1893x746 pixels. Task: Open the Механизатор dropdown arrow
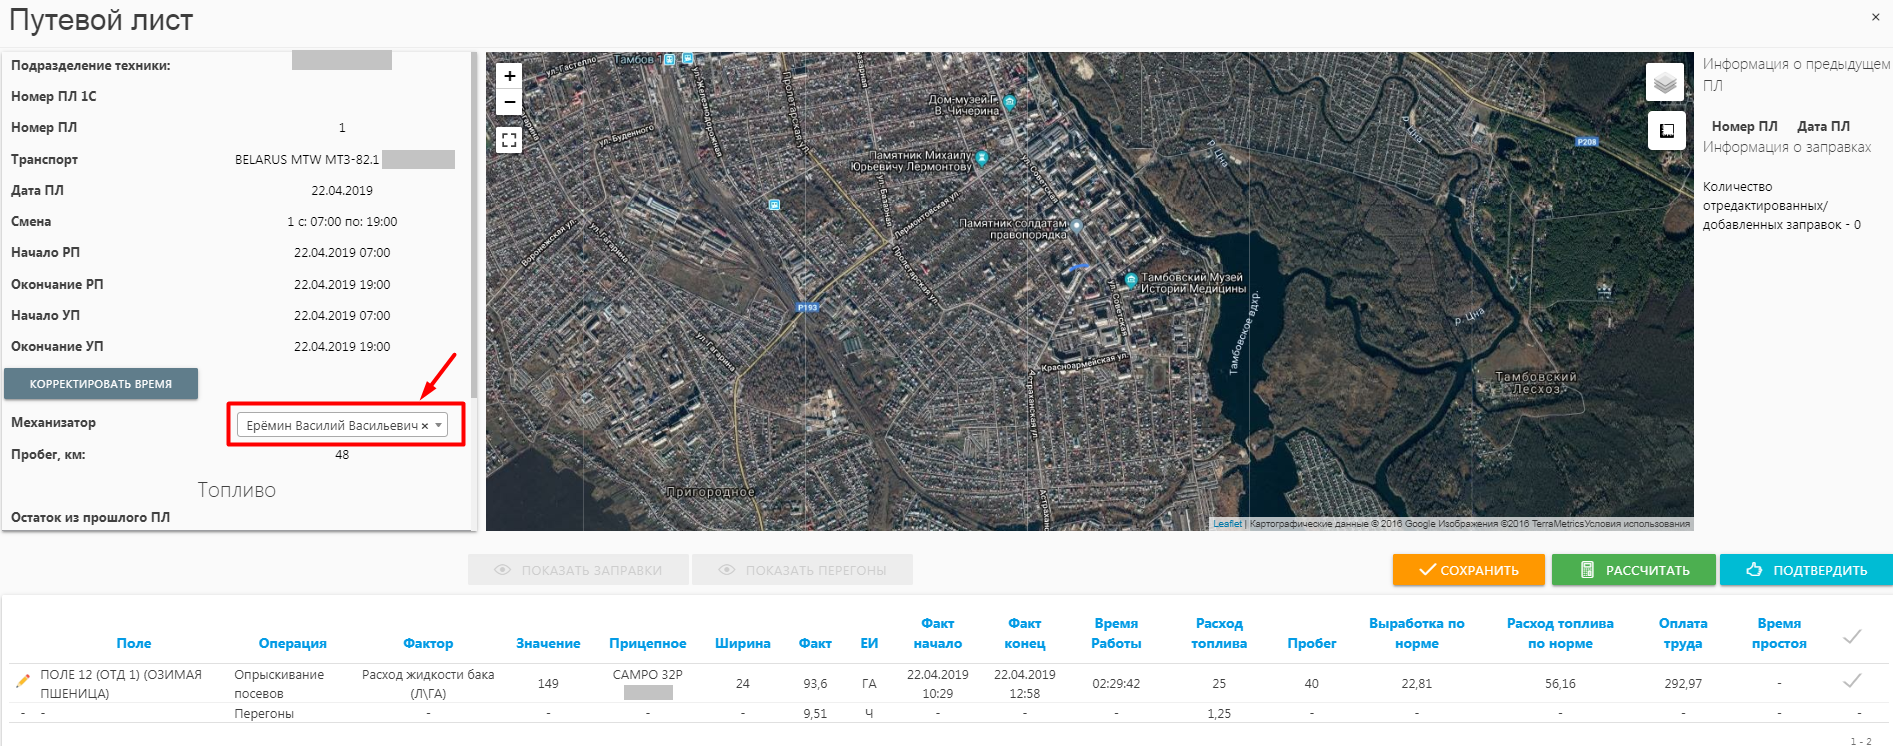tap(438, 426)
